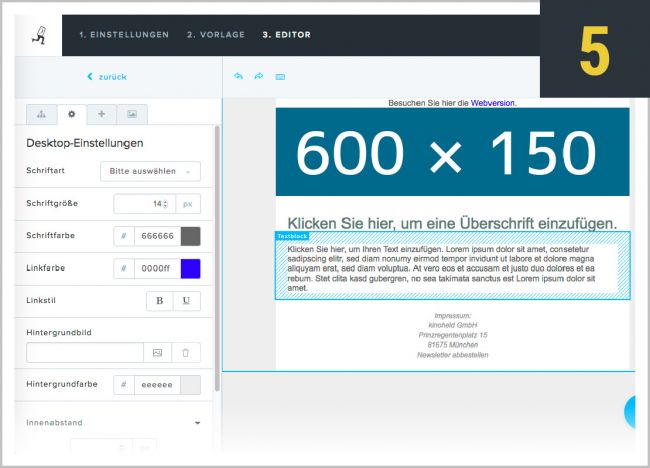Open the plus add-element tab
This screenshot has height=468, width=650.
(101, 113)
